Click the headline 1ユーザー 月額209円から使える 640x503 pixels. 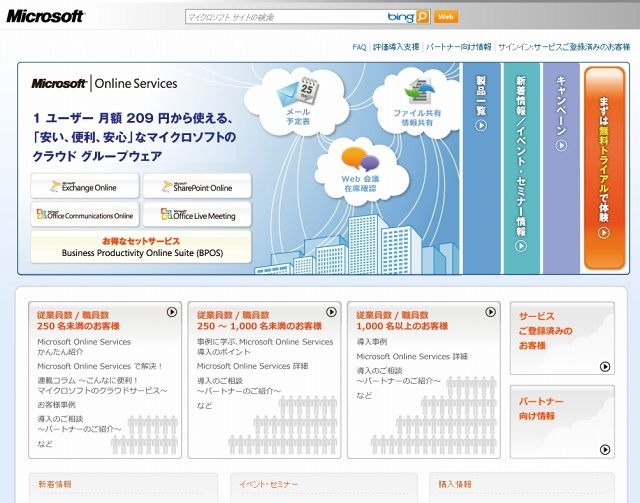(133, 118)
